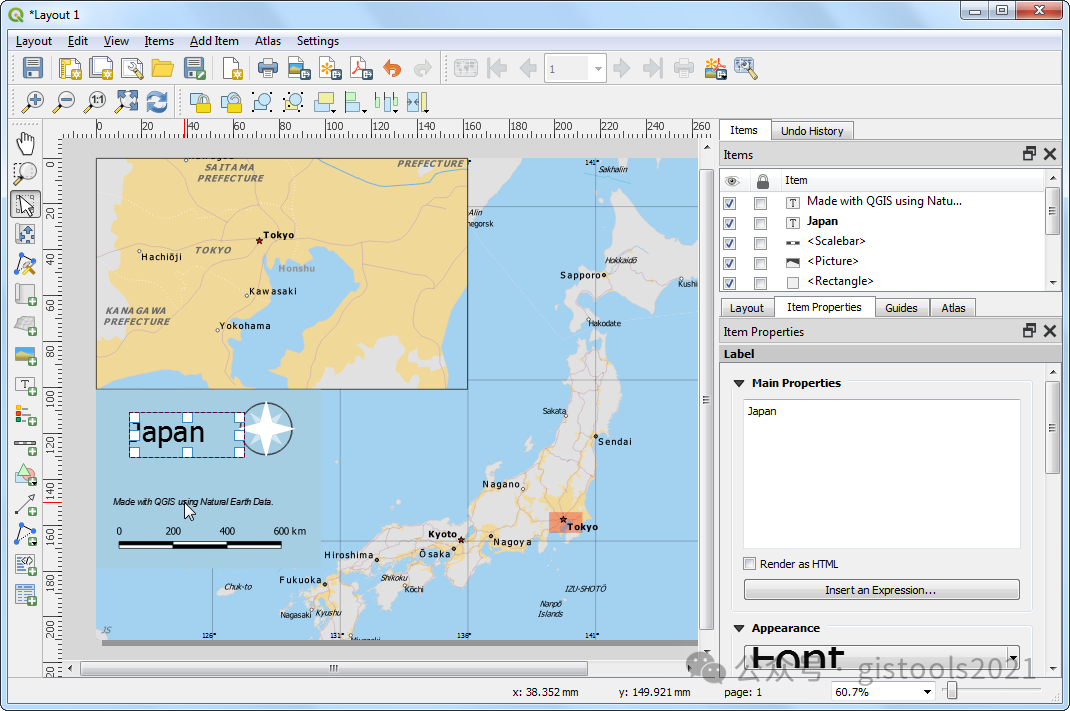Click Insert an Expression button
The width and height of the screenshot is (1070, 711).
881,590
